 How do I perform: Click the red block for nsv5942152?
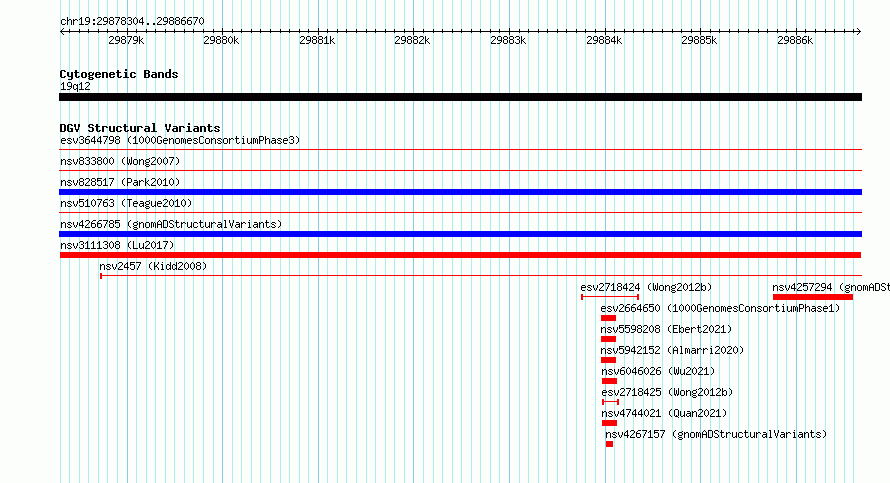608,360
